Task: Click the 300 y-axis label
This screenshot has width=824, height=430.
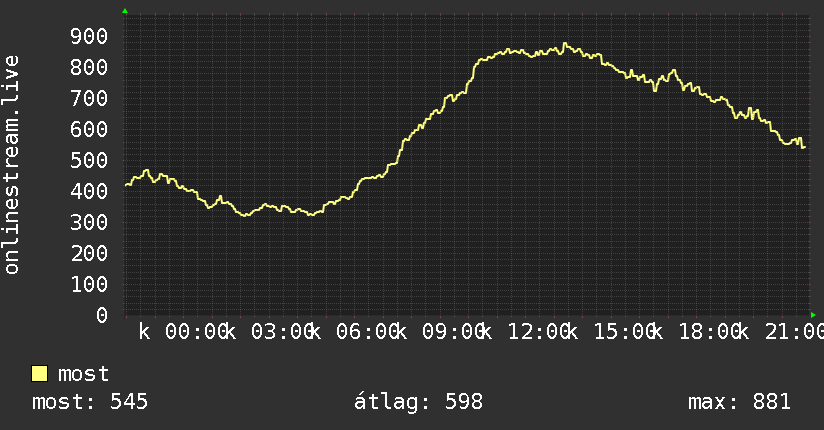Action: [89, 222]
